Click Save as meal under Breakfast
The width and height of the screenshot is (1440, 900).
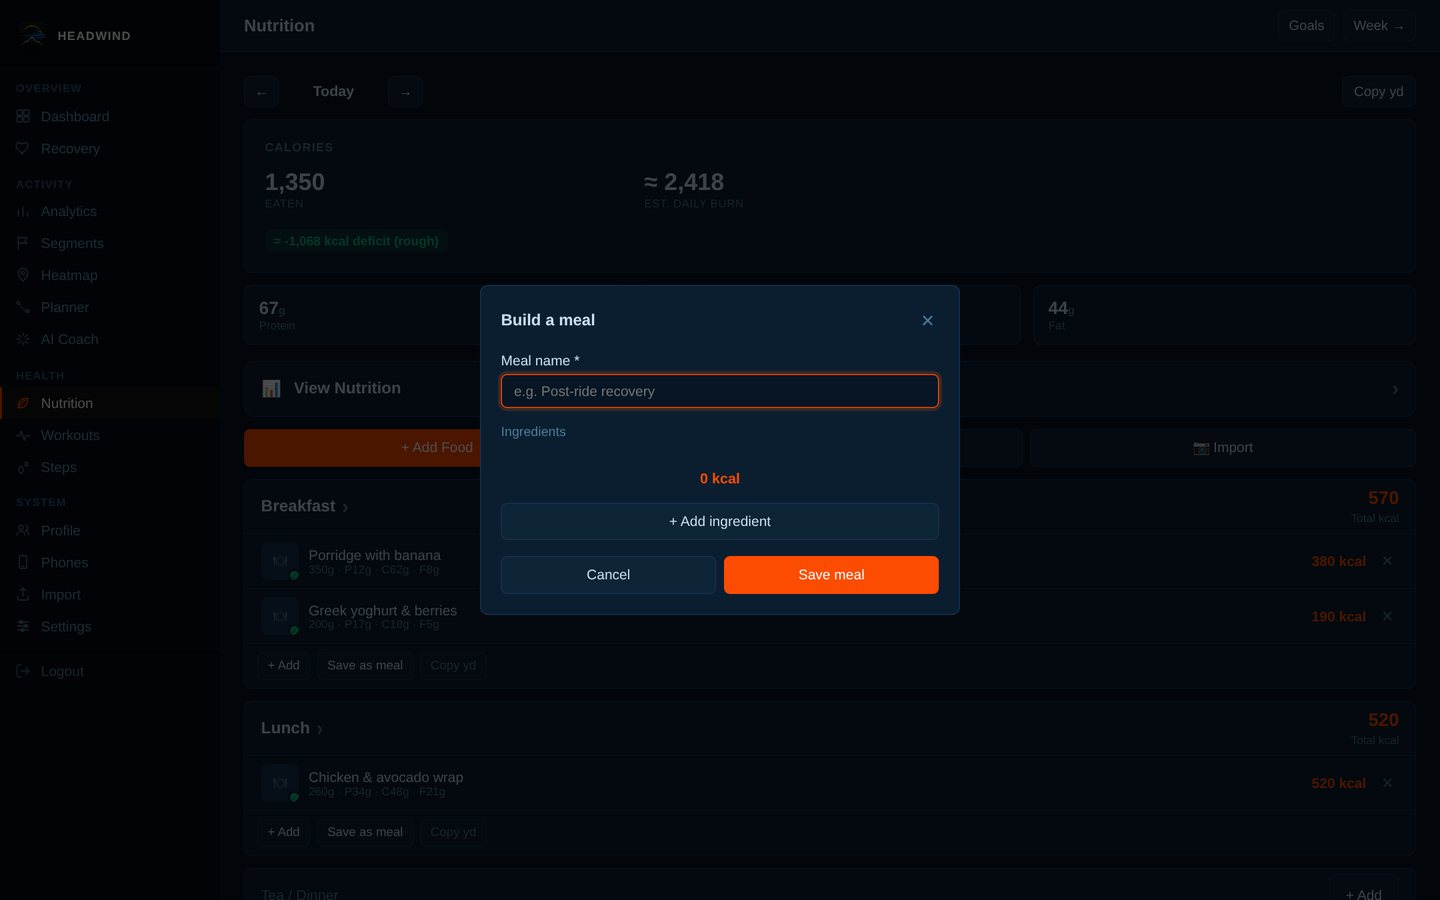(365, 665)
